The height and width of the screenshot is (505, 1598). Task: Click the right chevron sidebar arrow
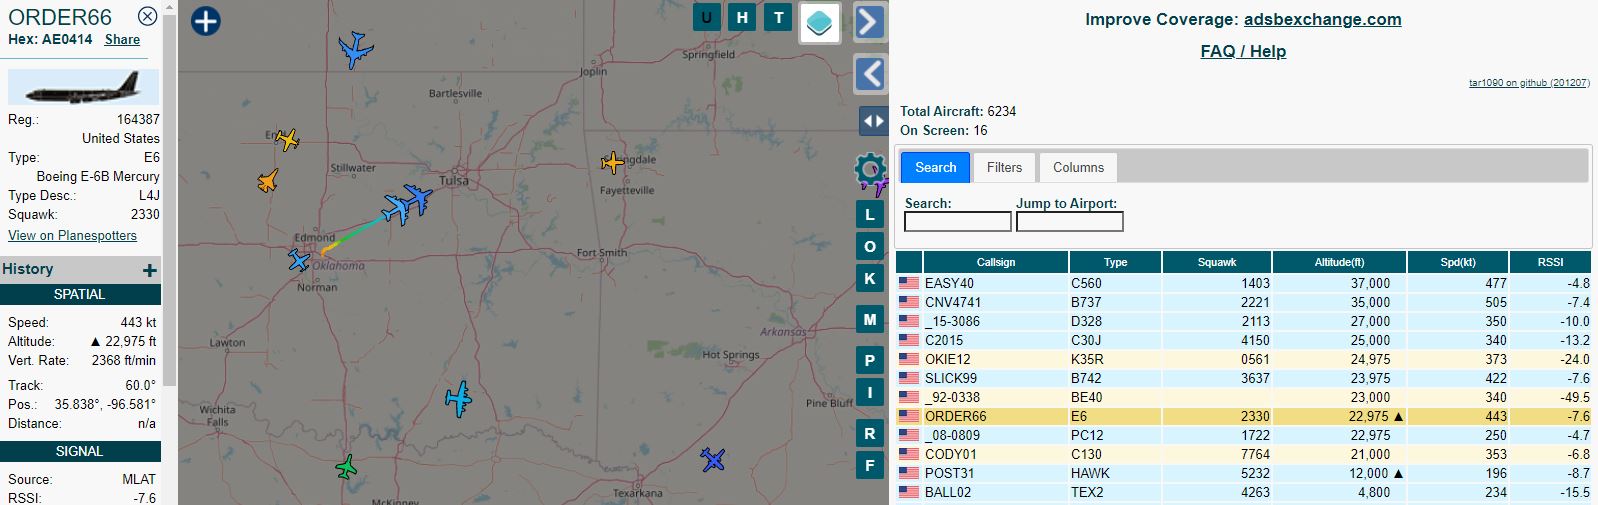pos(870,22)
